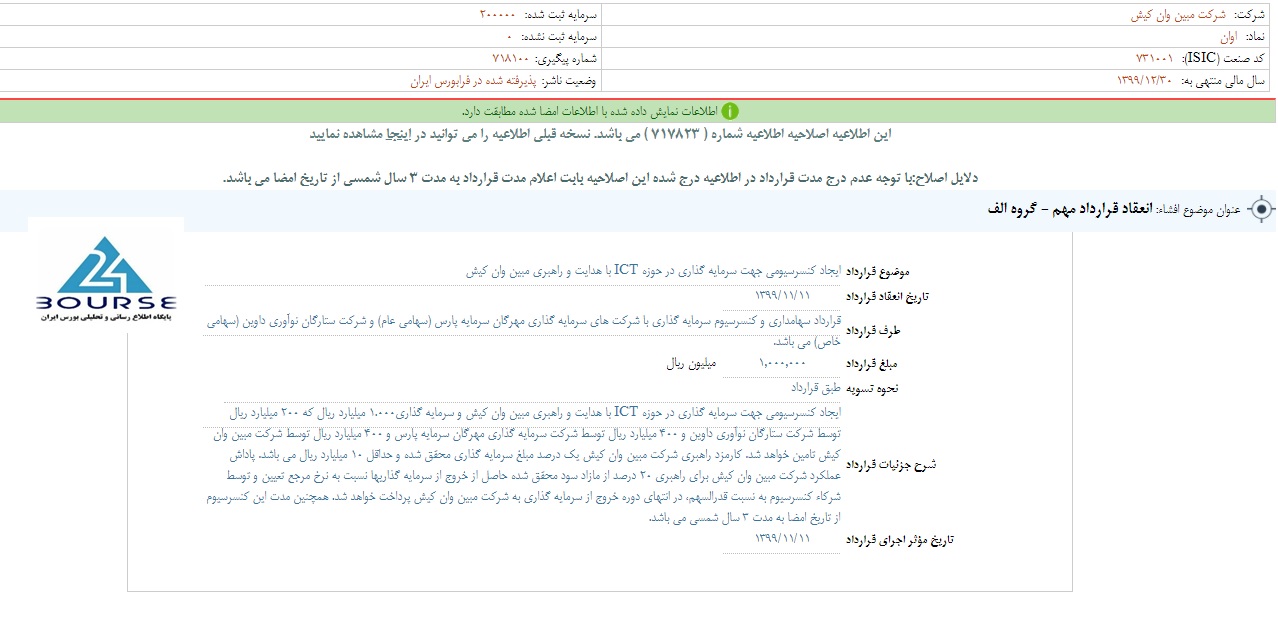Viewport: 1278px width, 619px height.
Task: Click the سال مالی منتهی به label
Action: pos(1224,80)
